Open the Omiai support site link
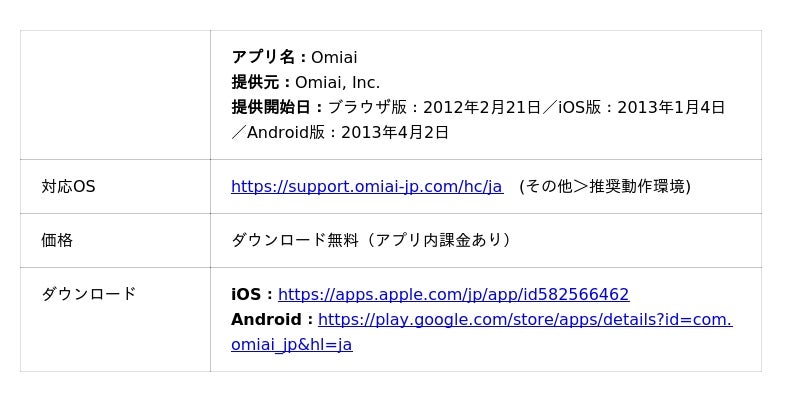This screenshot has height=402, width=800. pos(366,187)
